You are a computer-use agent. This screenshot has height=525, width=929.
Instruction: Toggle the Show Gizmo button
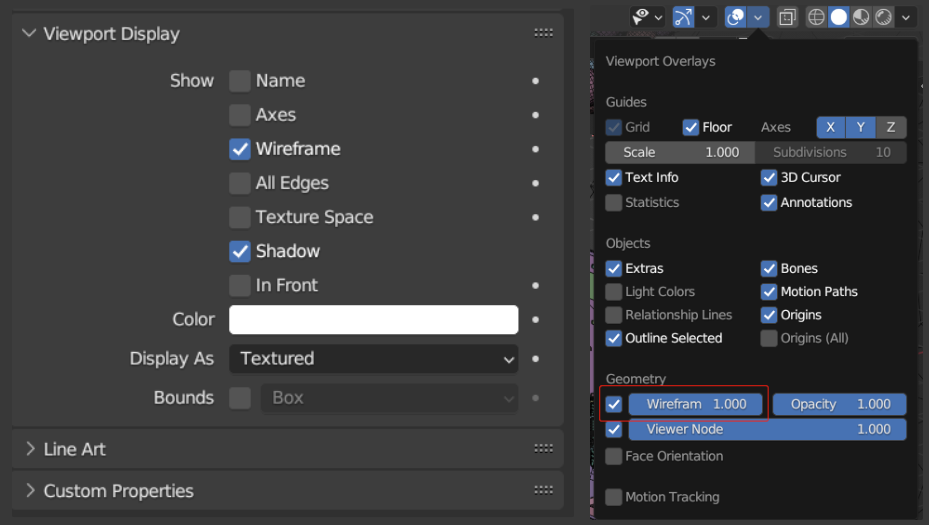(x=684, y=17)
